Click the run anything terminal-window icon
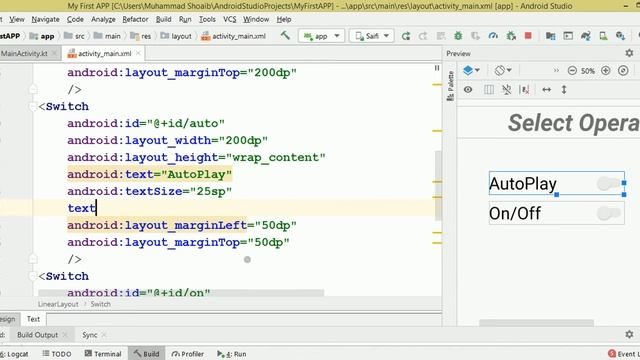The image size is (640, 360). (x=568, y=36)
